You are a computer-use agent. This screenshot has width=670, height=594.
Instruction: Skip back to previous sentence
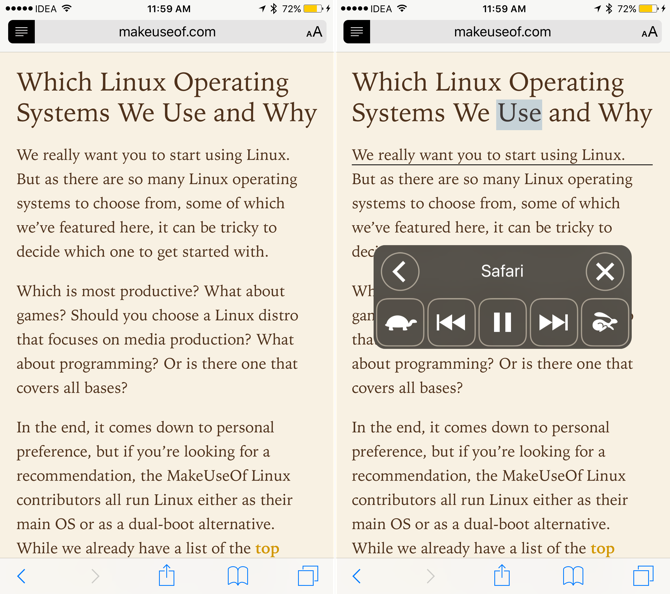451,322
